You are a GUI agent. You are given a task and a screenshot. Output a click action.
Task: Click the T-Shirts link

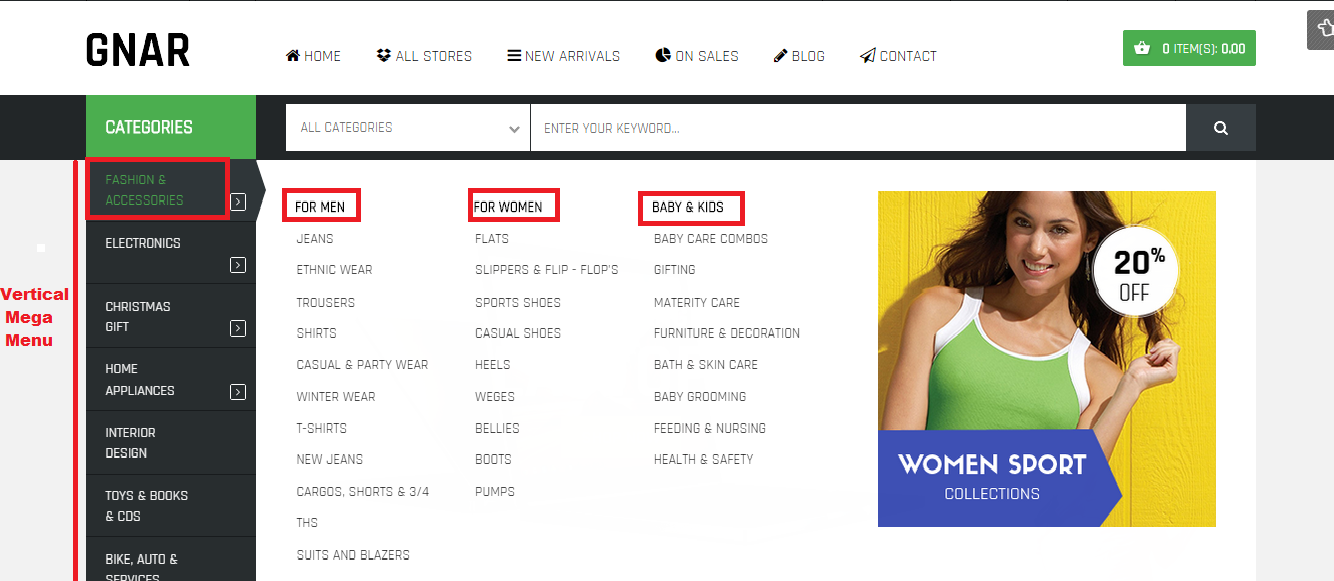[x=322, y=428]
